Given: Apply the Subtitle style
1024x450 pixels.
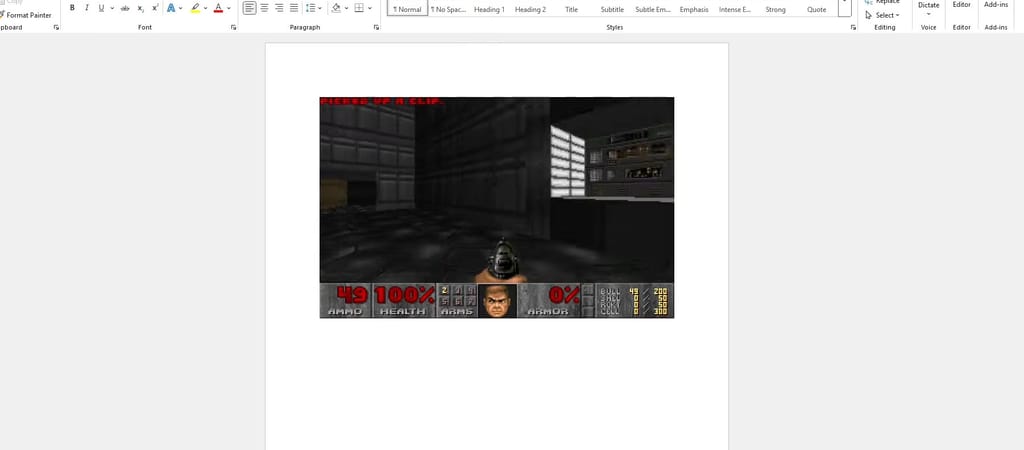Looking at the screenshot, I should 612,9.
